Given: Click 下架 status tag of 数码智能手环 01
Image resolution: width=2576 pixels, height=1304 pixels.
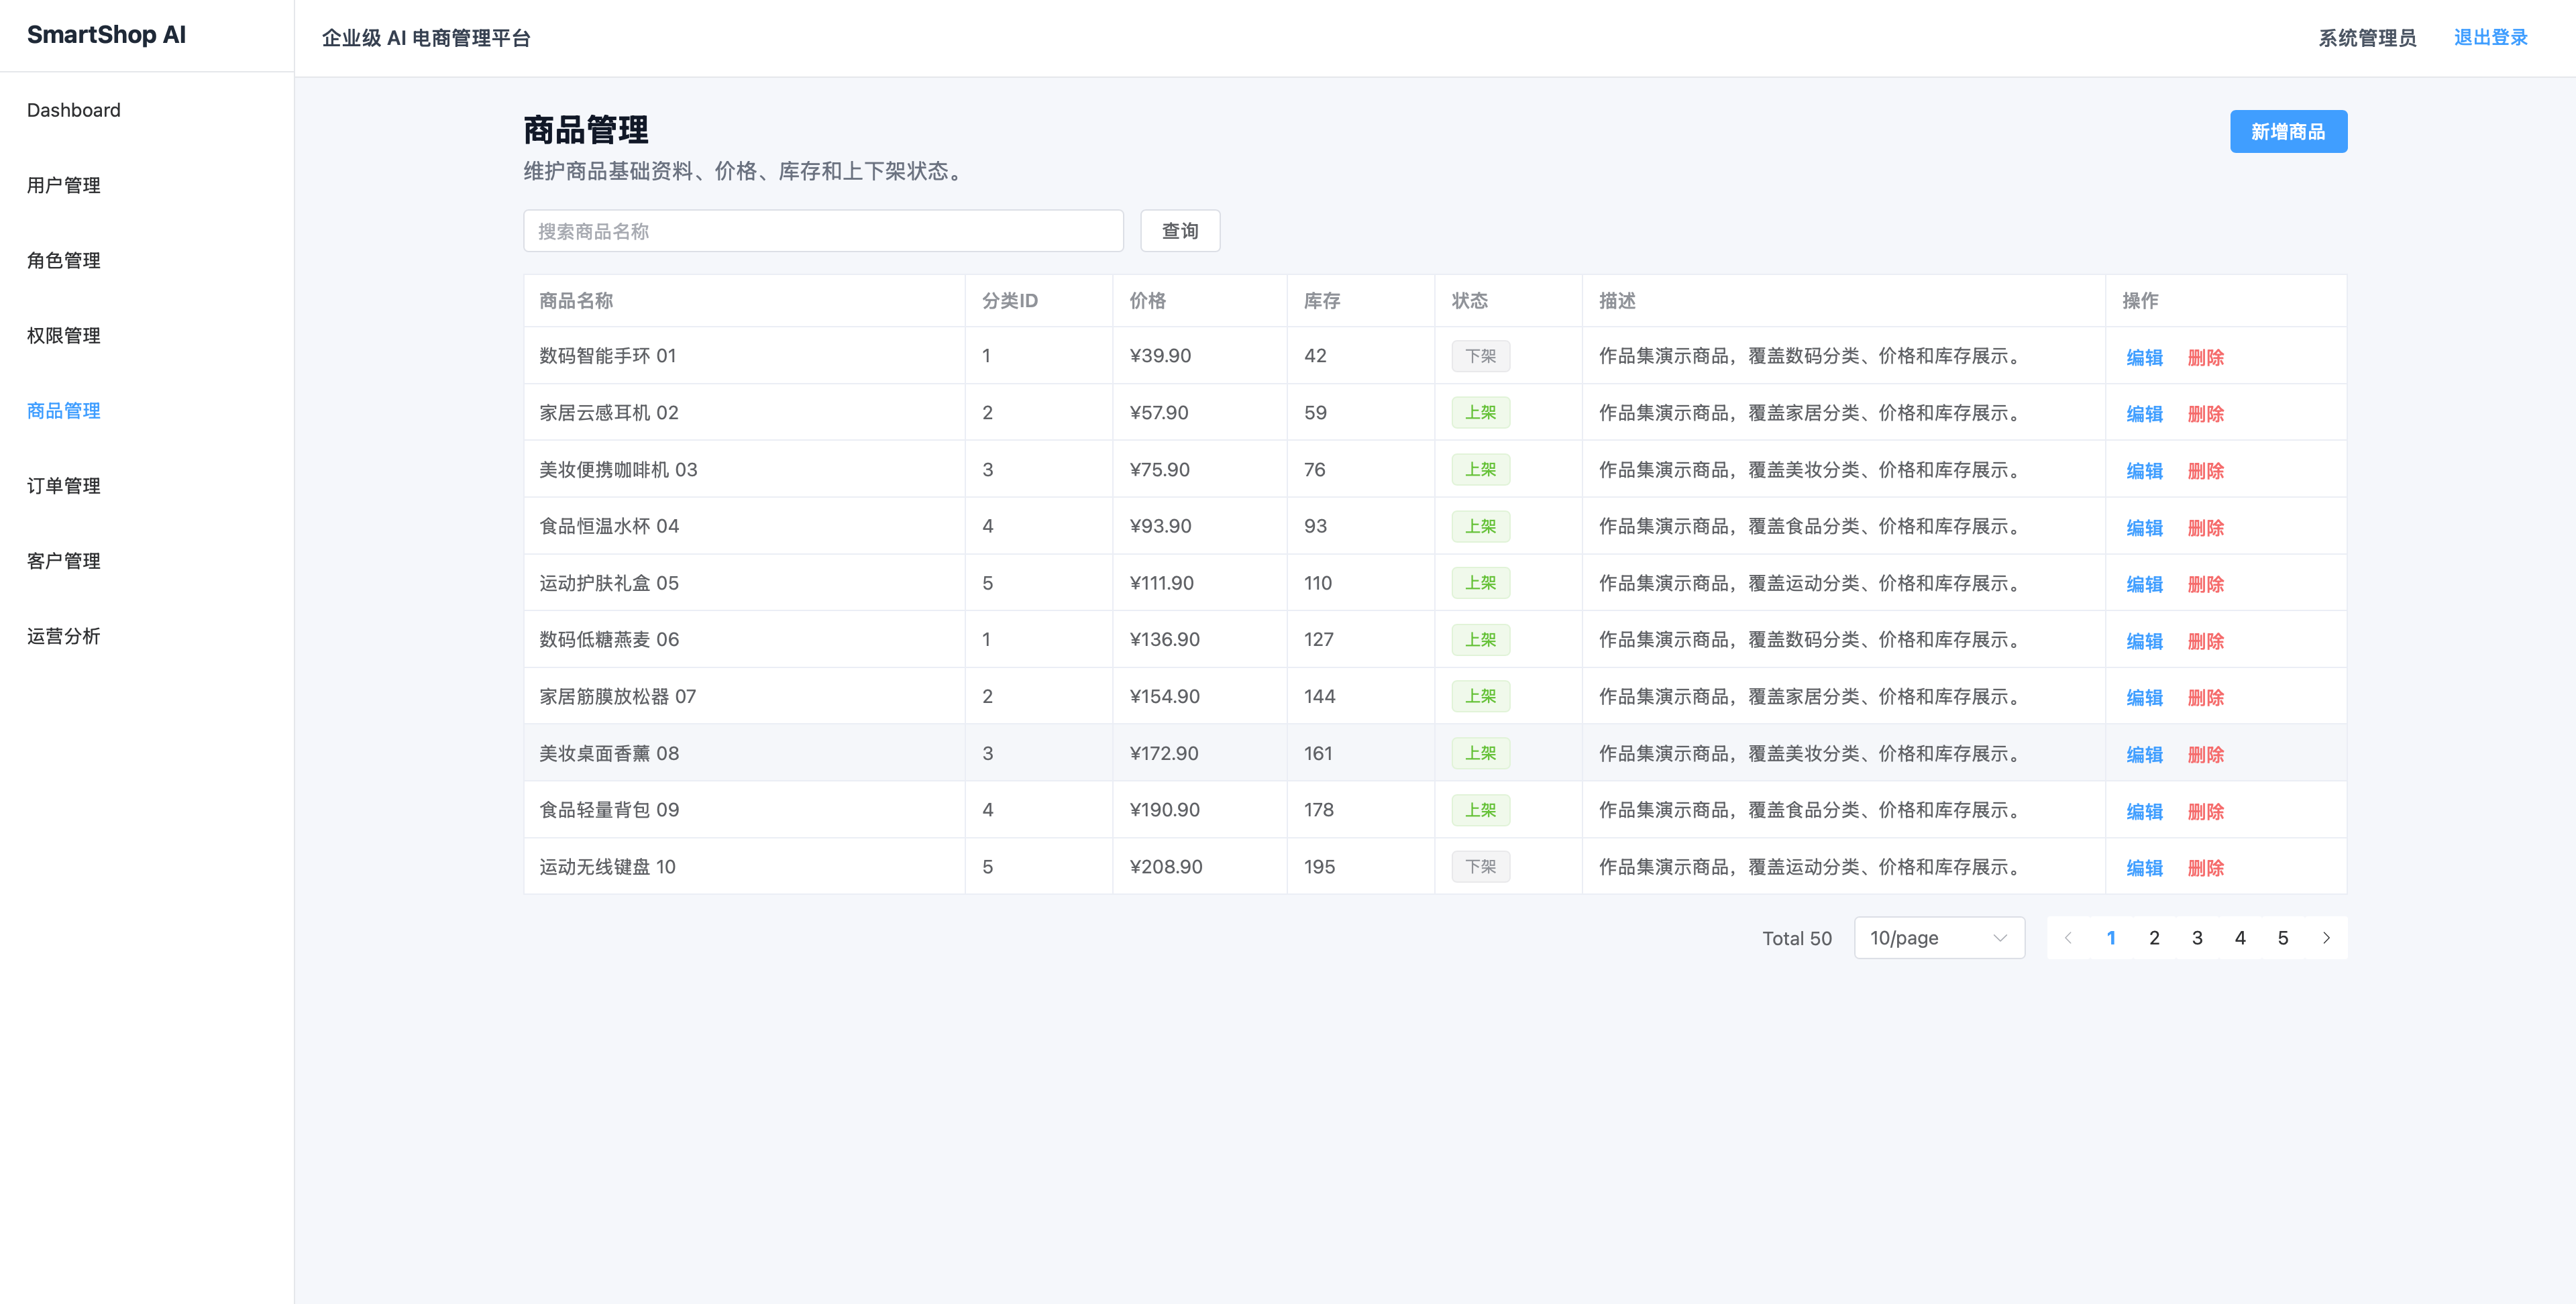Looking at the screenshot, I should pos(1480,356).
